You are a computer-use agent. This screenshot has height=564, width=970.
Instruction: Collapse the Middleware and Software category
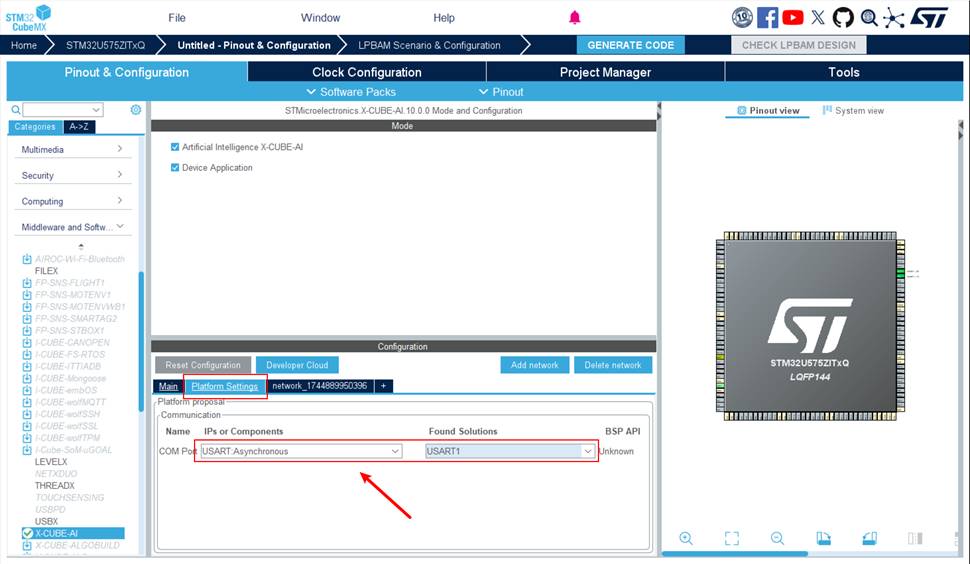[x=72, y=227]
